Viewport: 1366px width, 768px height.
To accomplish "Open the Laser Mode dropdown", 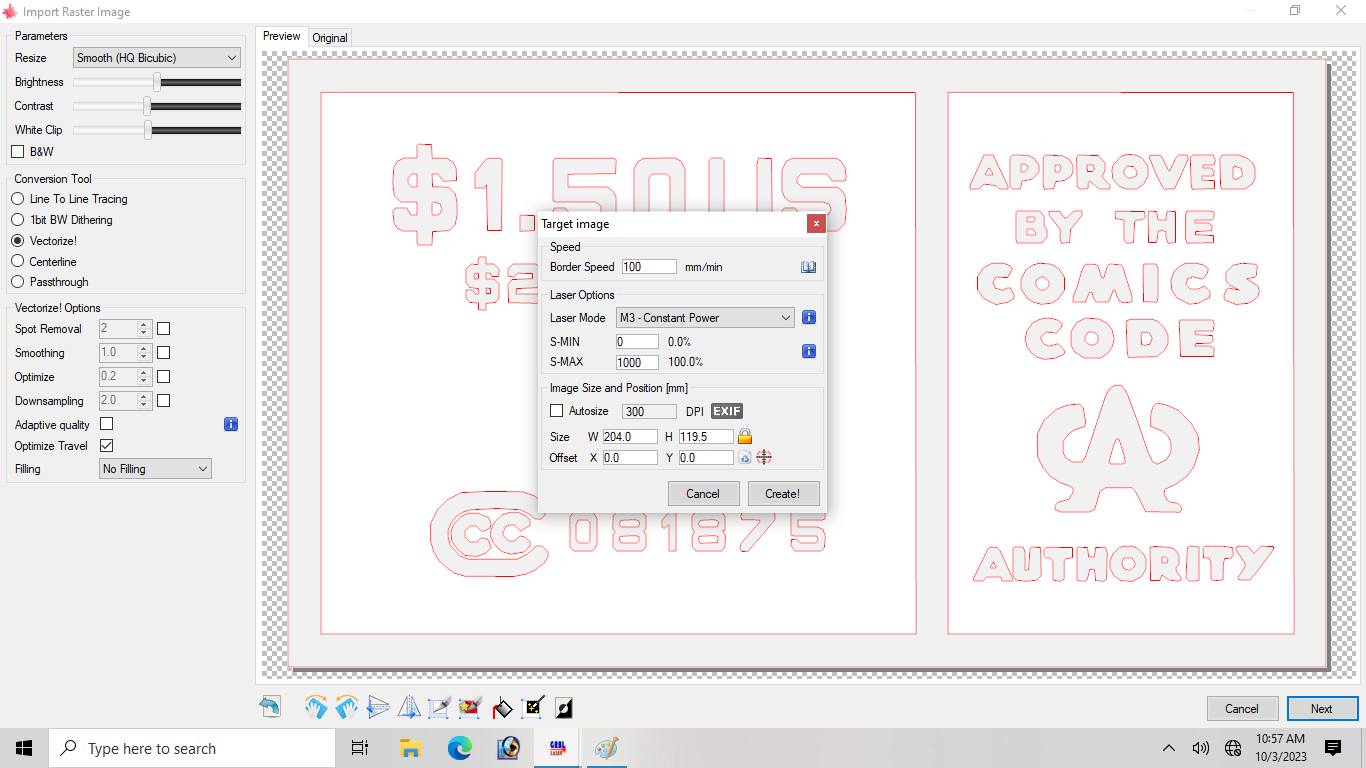I will click(x=705, y=318).
